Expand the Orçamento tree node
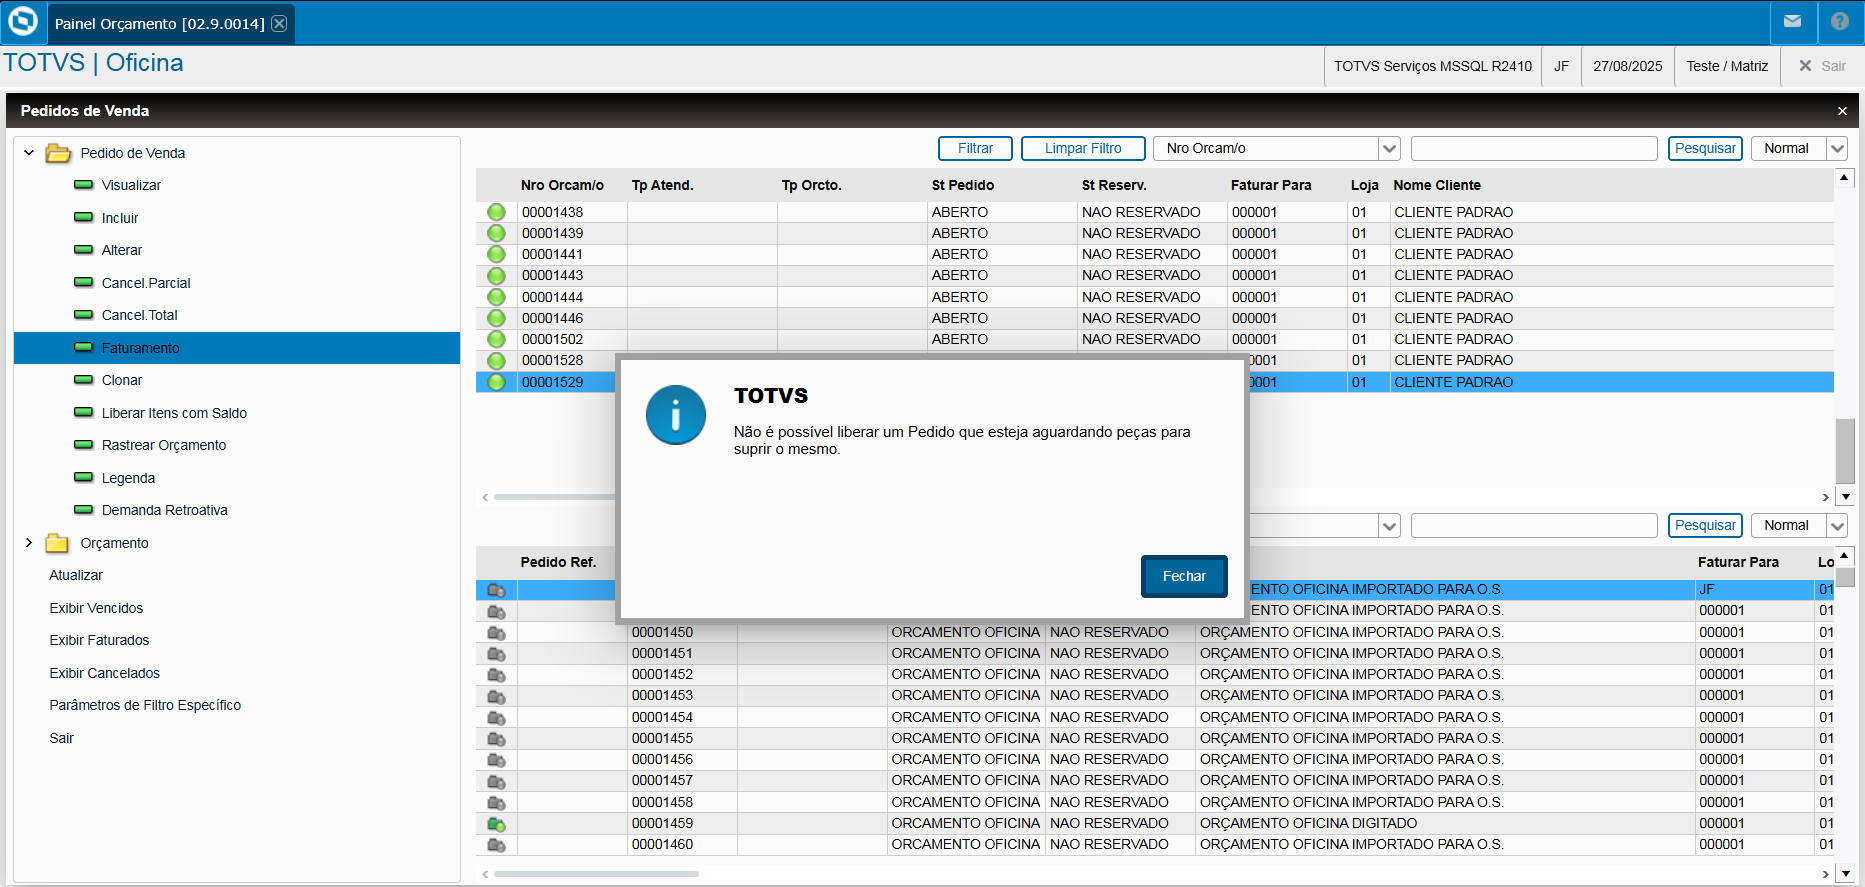This screenshot has height=887, width=1865. pyautogui.click(x=29, y=543)
